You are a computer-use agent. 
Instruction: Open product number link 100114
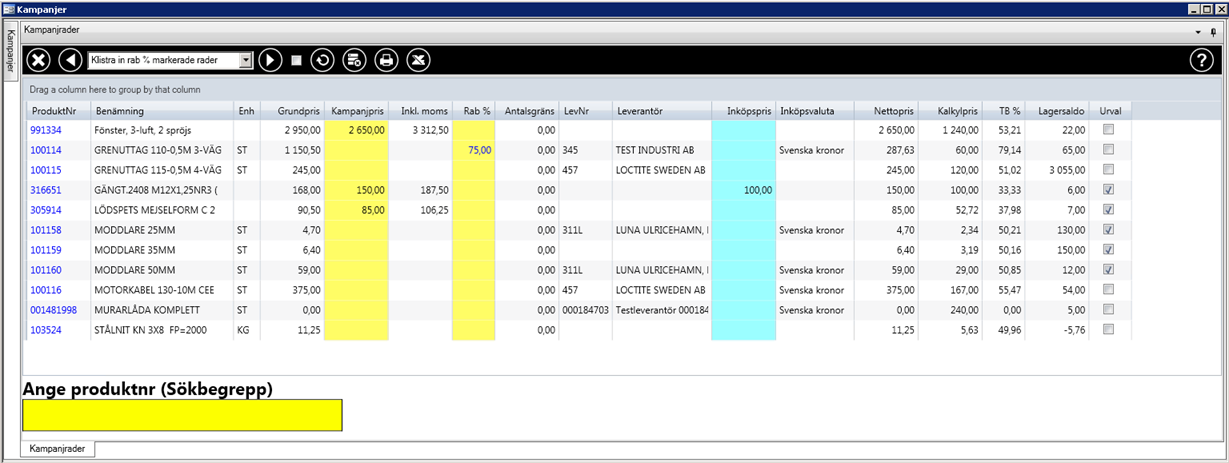(46, 150)
